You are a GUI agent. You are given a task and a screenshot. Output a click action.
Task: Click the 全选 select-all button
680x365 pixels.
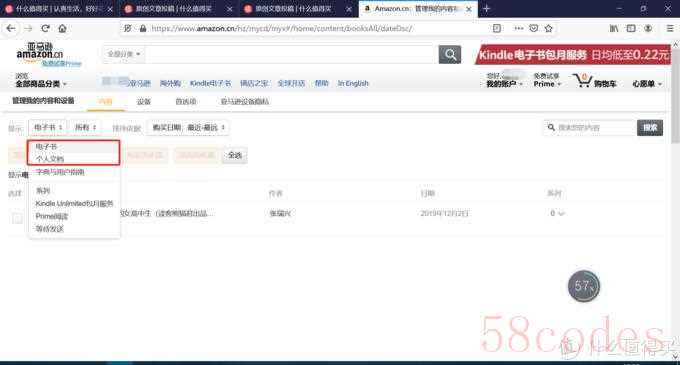[235, 155]
